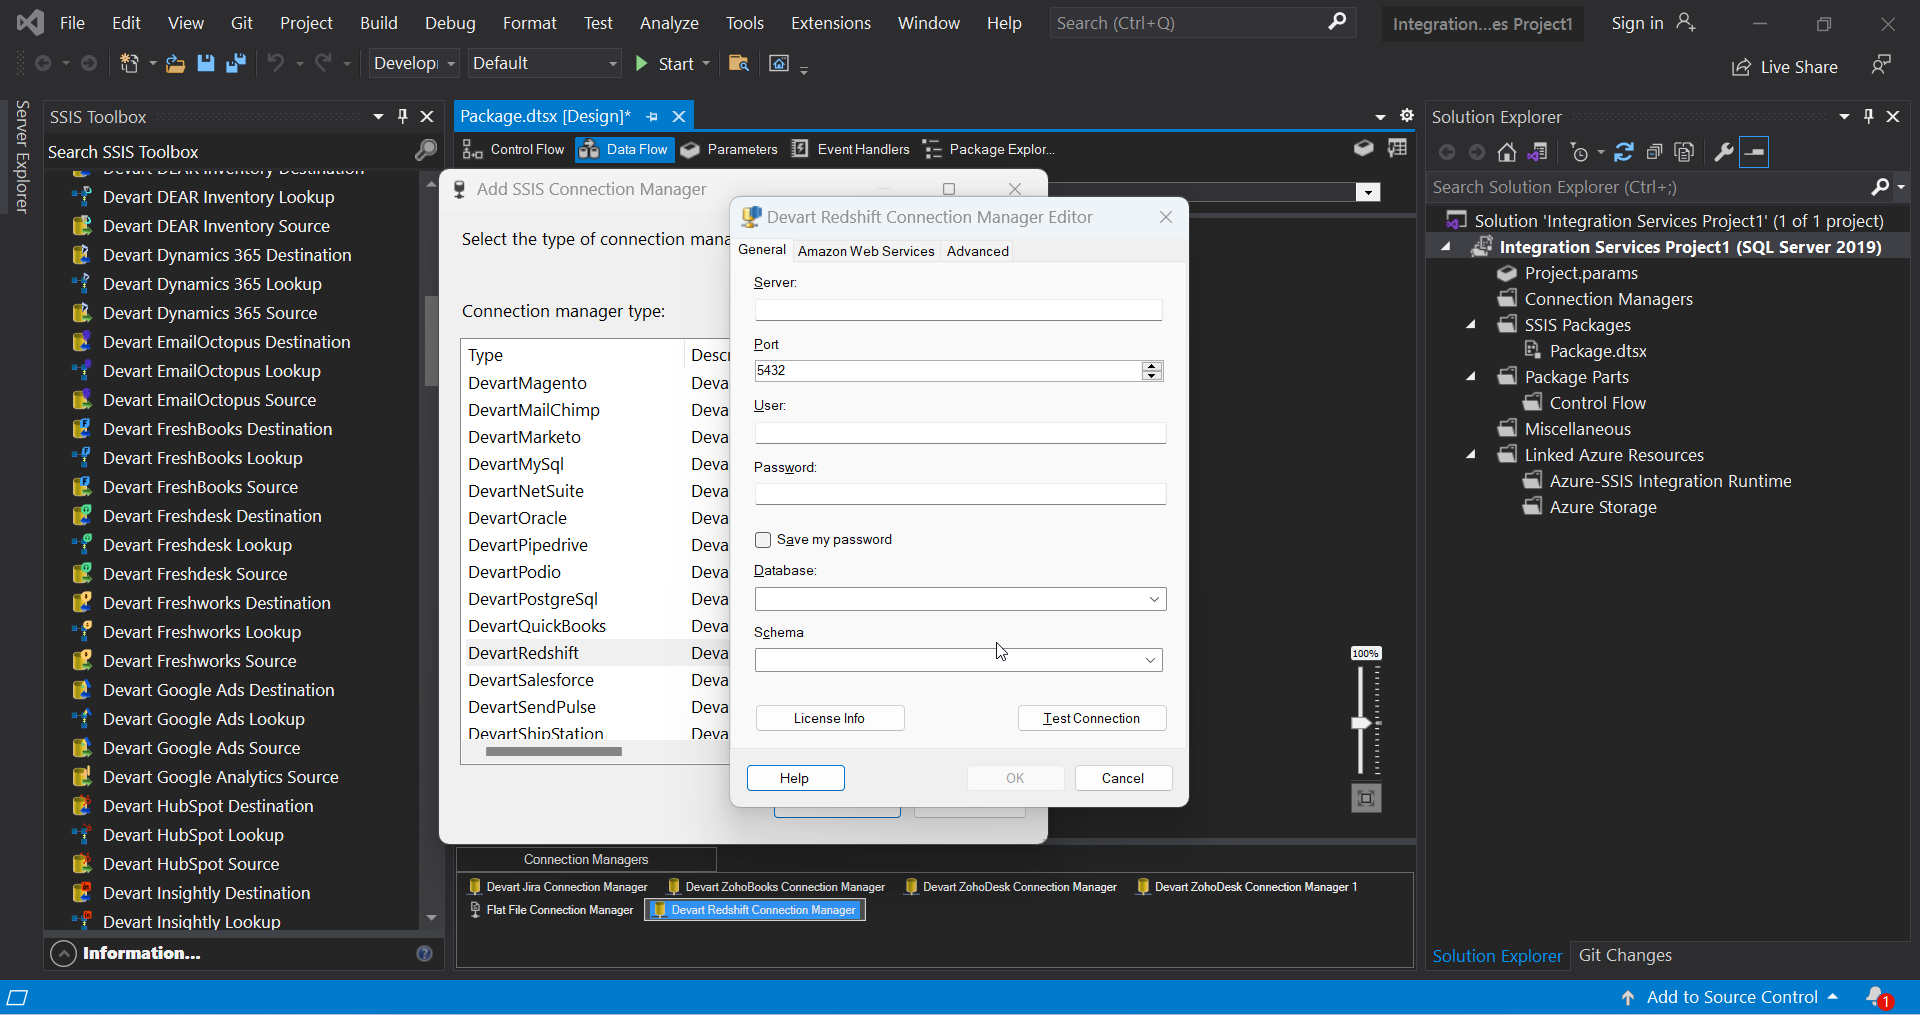This screenshot has height=1015, width=1920.
Task: Click Collapse All icon in Solution Explorer
Action: [1654, 152]
